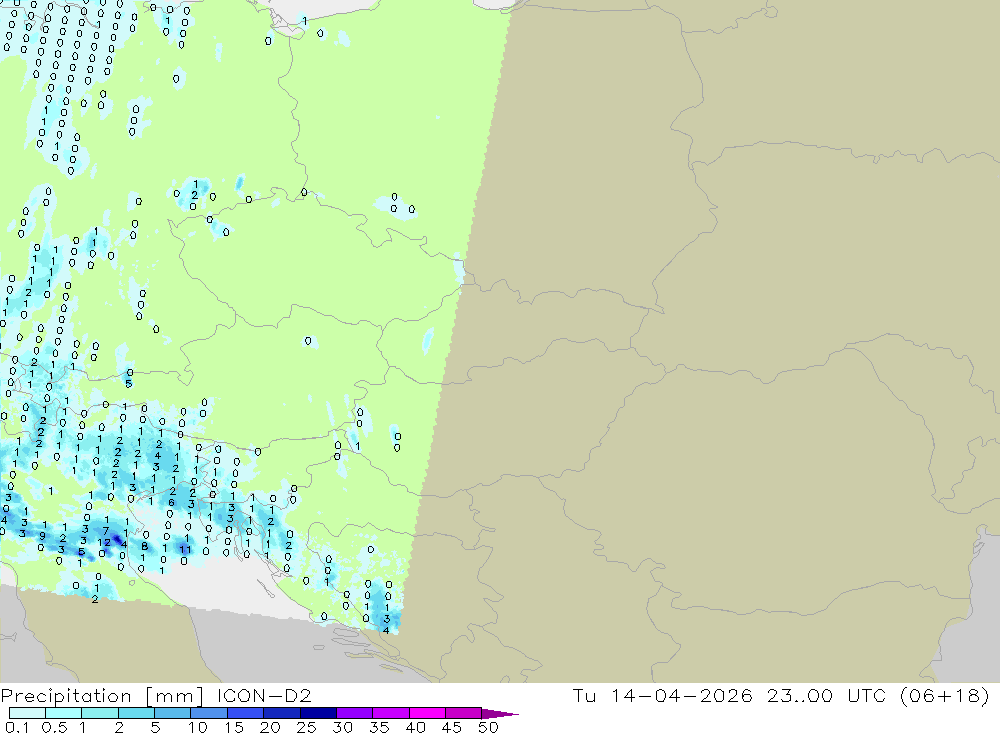Click the time '23..00'
The width and height of the screenshot is (1000, 733).
(x=800, y=695)
